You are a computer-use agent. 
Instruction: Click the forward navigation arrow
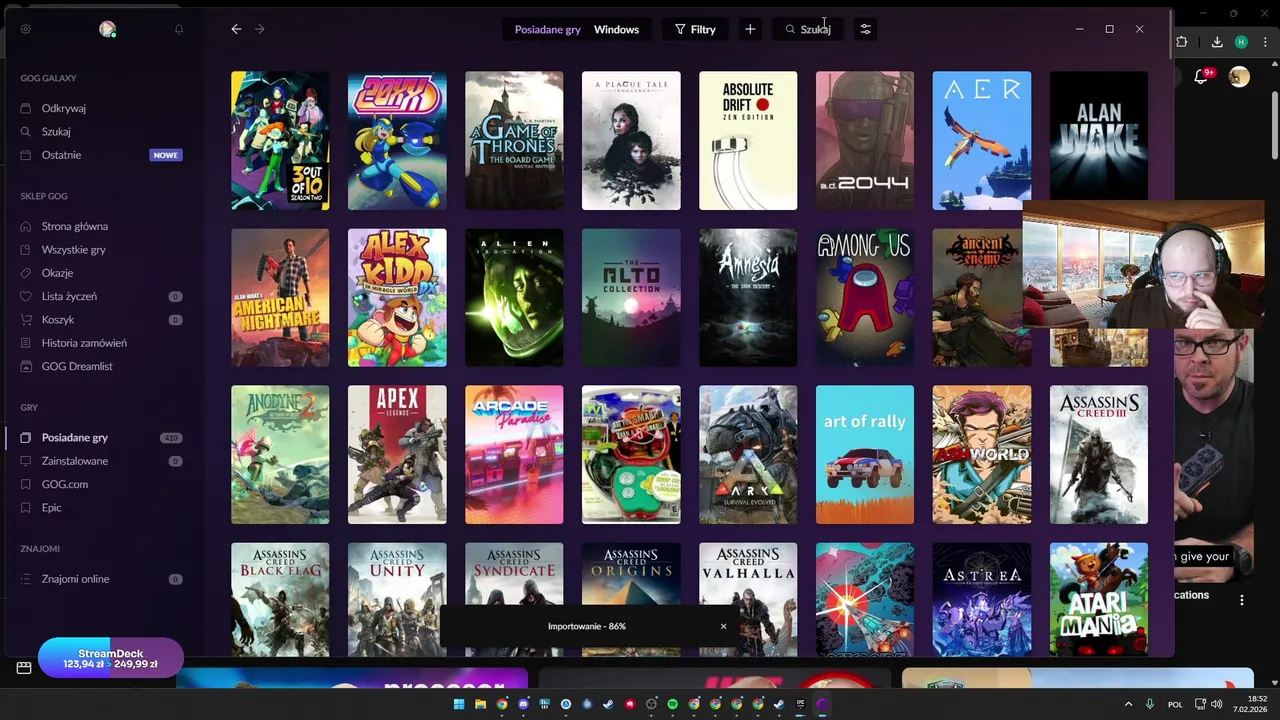(x=260, y=29)
